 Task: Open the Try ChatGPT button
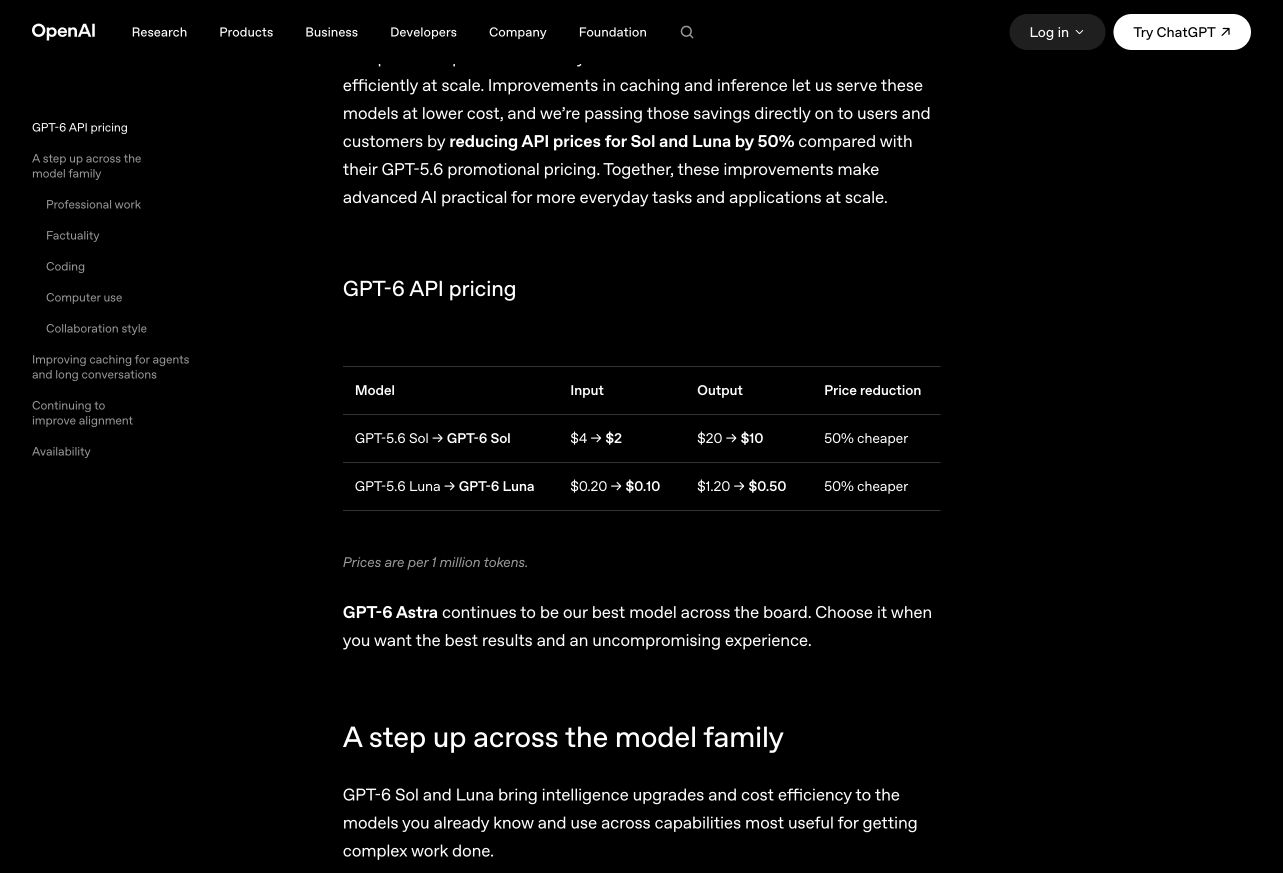point(1182,32)
